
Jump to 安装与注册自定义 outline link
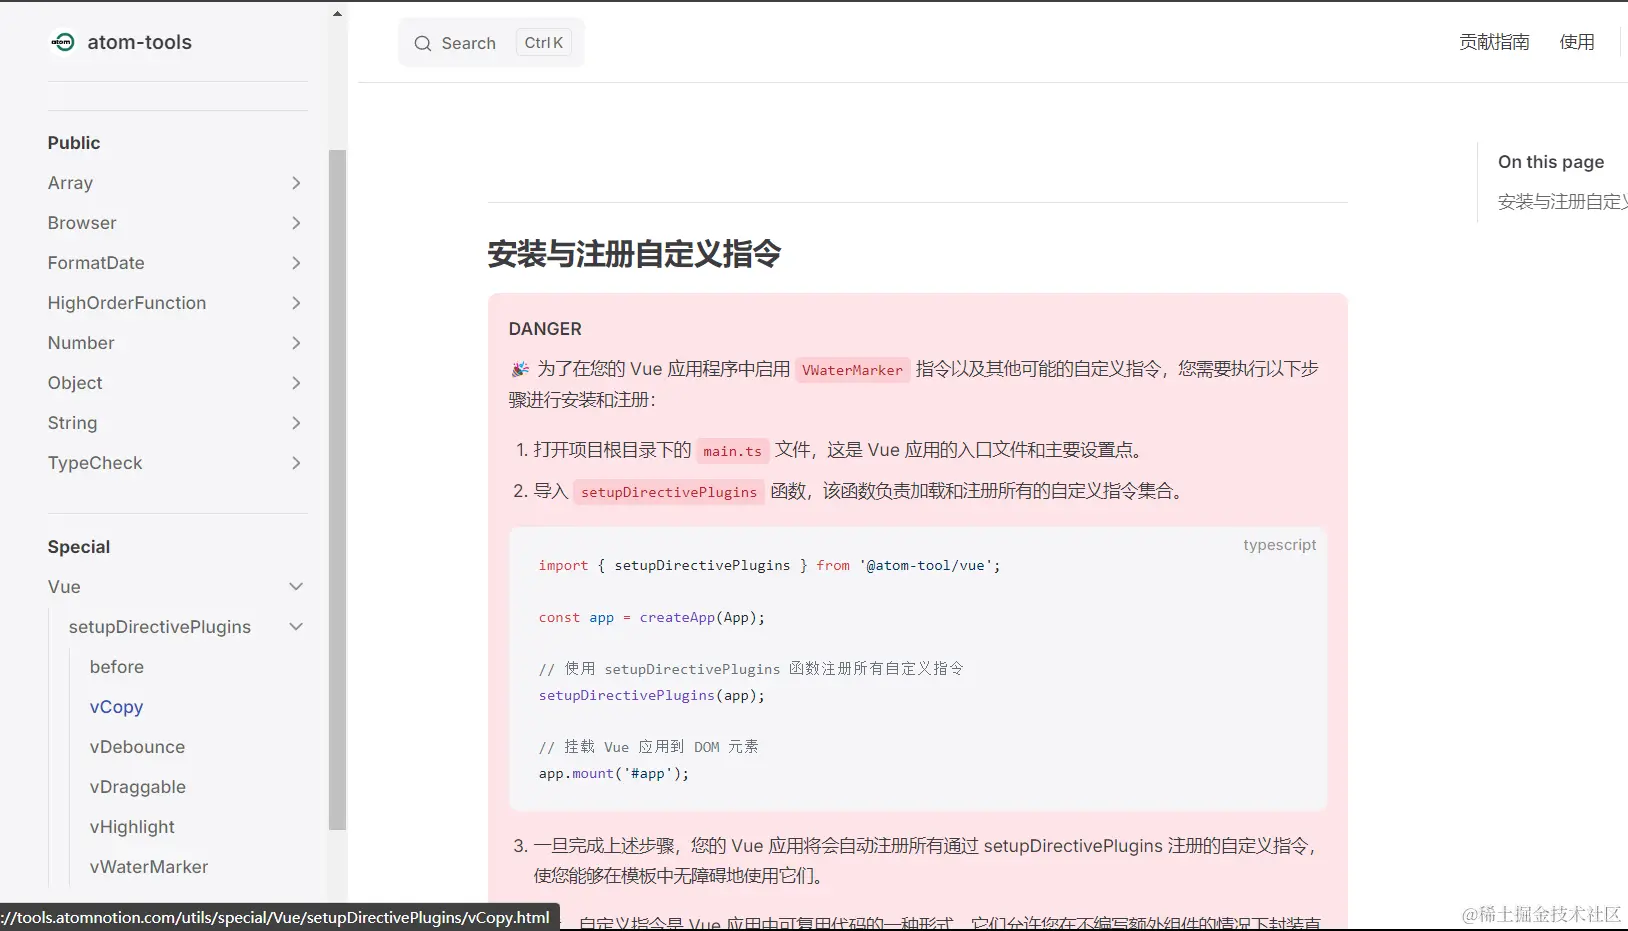(1562, 202)
